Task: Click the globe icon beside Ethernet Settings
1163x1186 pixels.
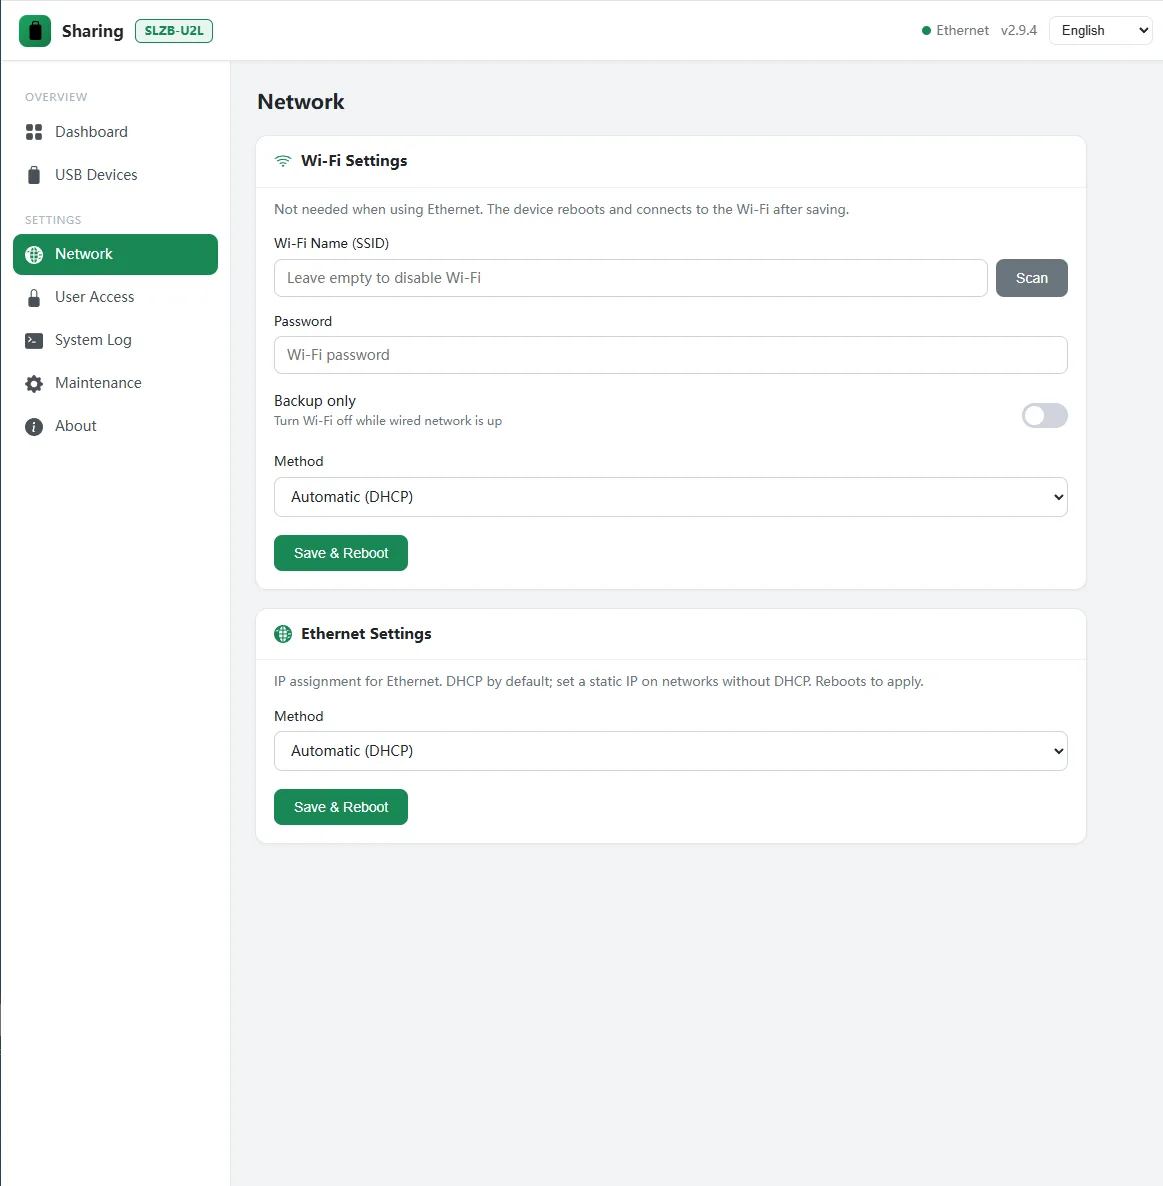Action: pos(283,634)
